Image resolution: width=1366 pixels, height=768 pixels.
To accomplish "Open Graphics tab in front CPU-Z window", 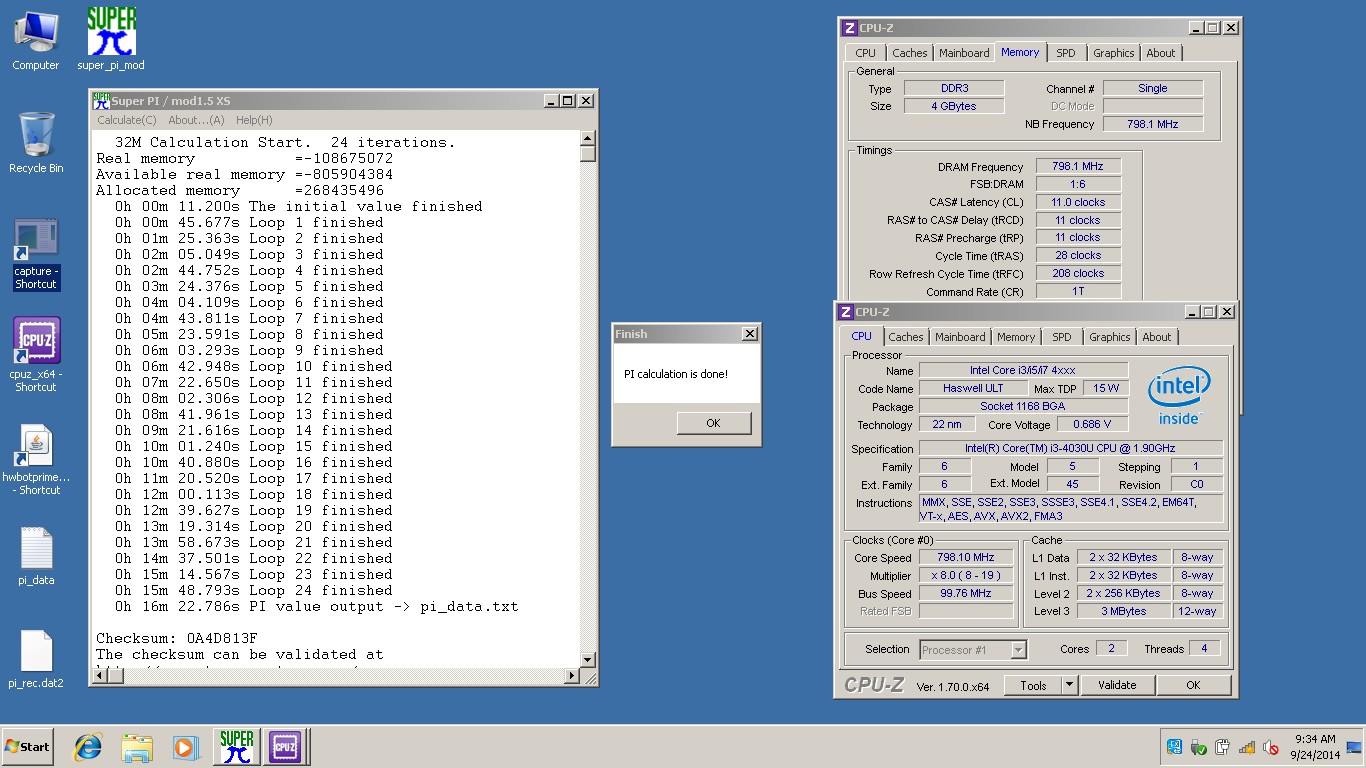I will pos(1109,337).
